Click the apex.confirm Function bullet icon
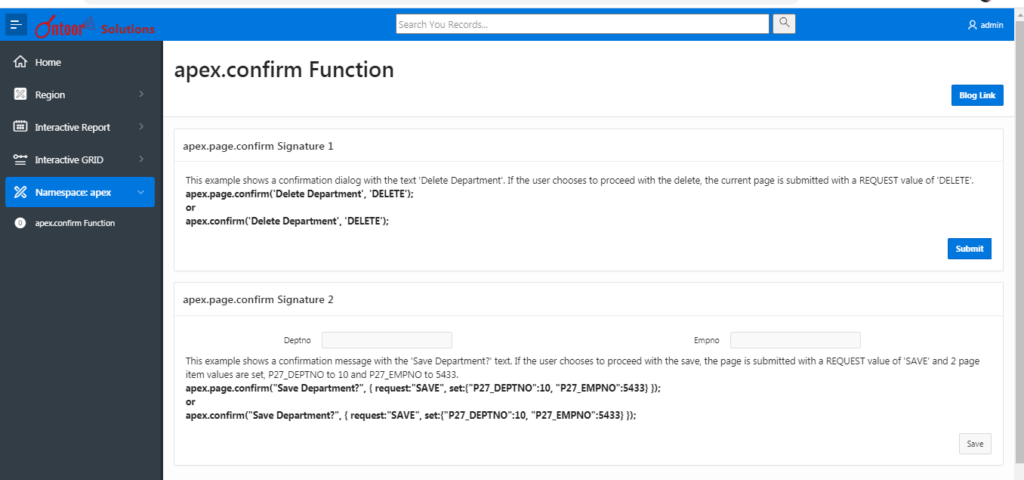Viewport: 1024px width, 480px height. click(x=20, y=223)
